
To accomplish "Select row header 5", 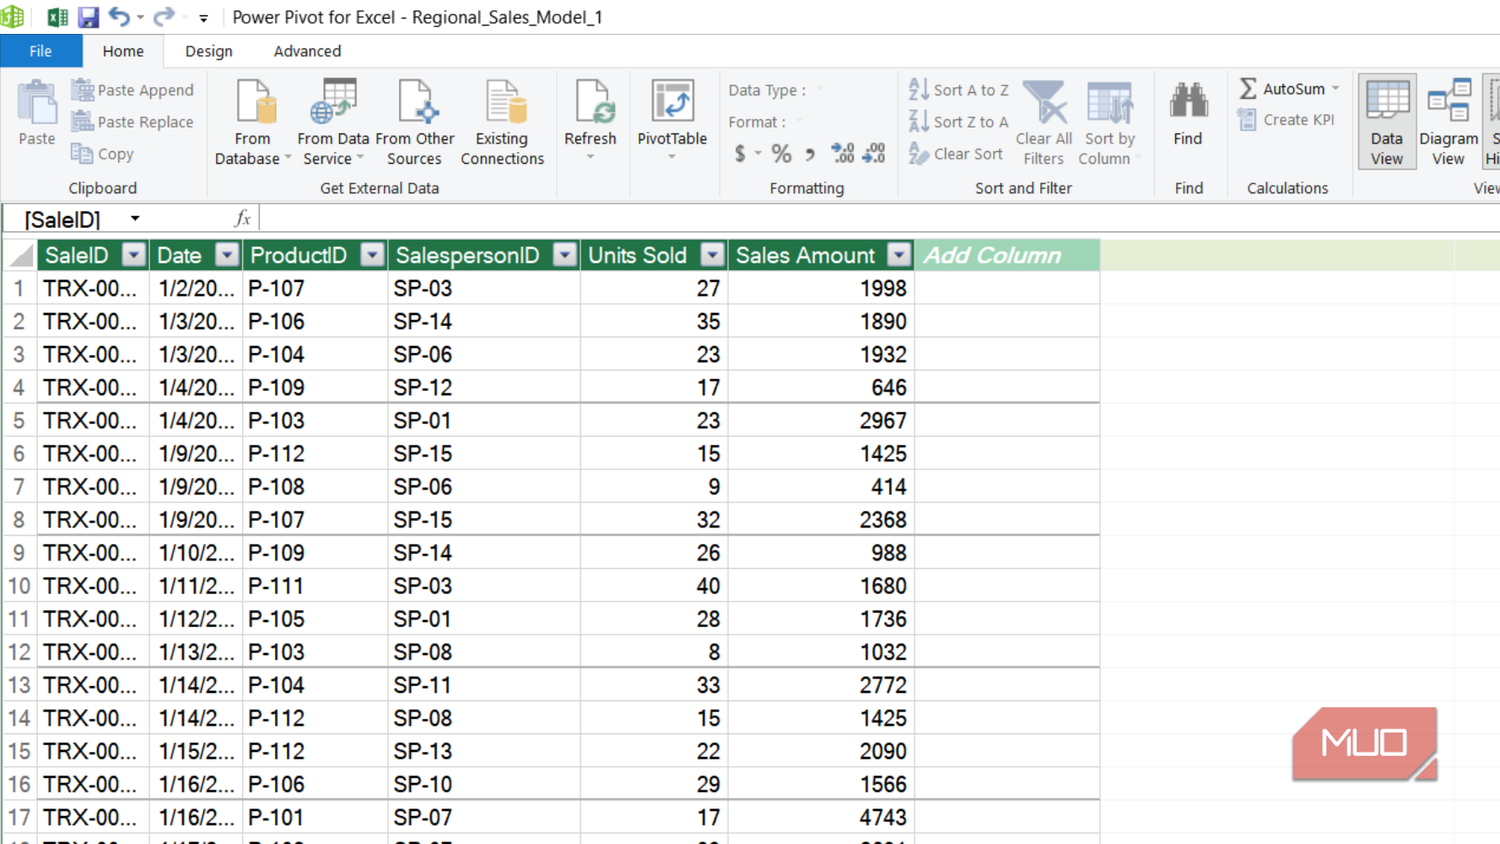I will pos(19,420).
